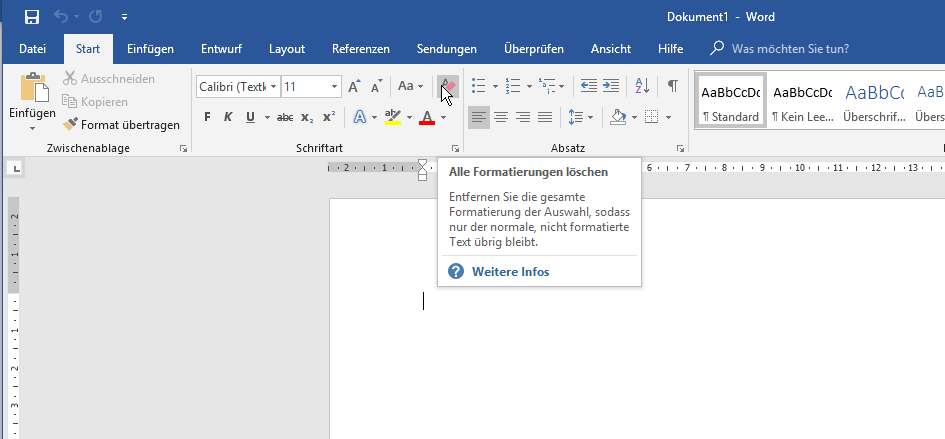This screenshot has height=439, width=945.
Task: Click the 'Was möchten Sie tun?' search box
Action: tap(790, 49)
